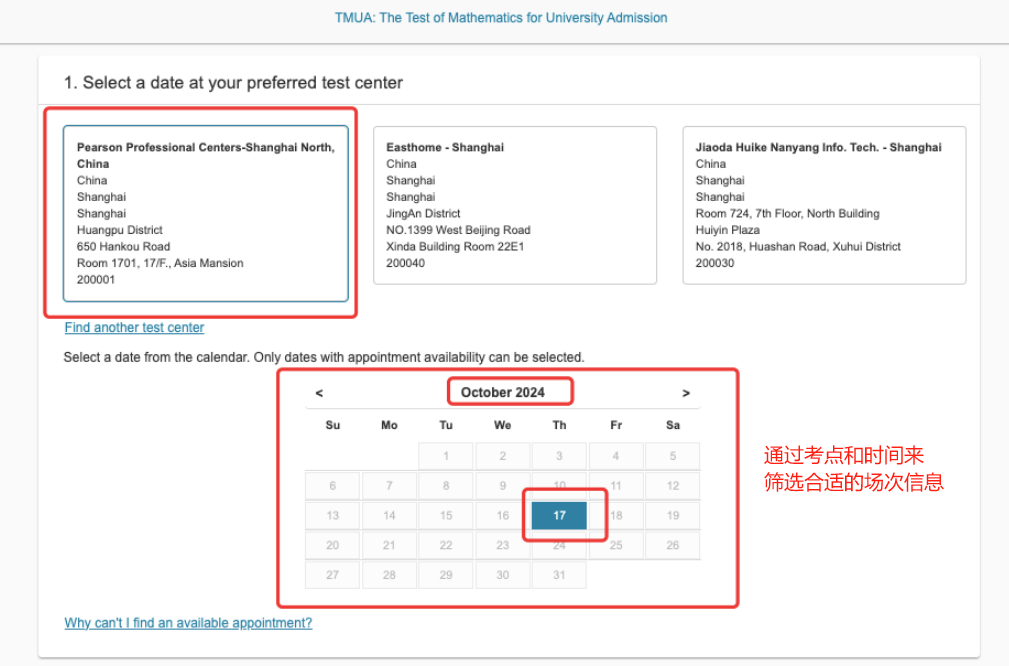The width and height of the screenshot is (1009, 666).
Task: Click calendar date 15
Action: tap(446, 515)
